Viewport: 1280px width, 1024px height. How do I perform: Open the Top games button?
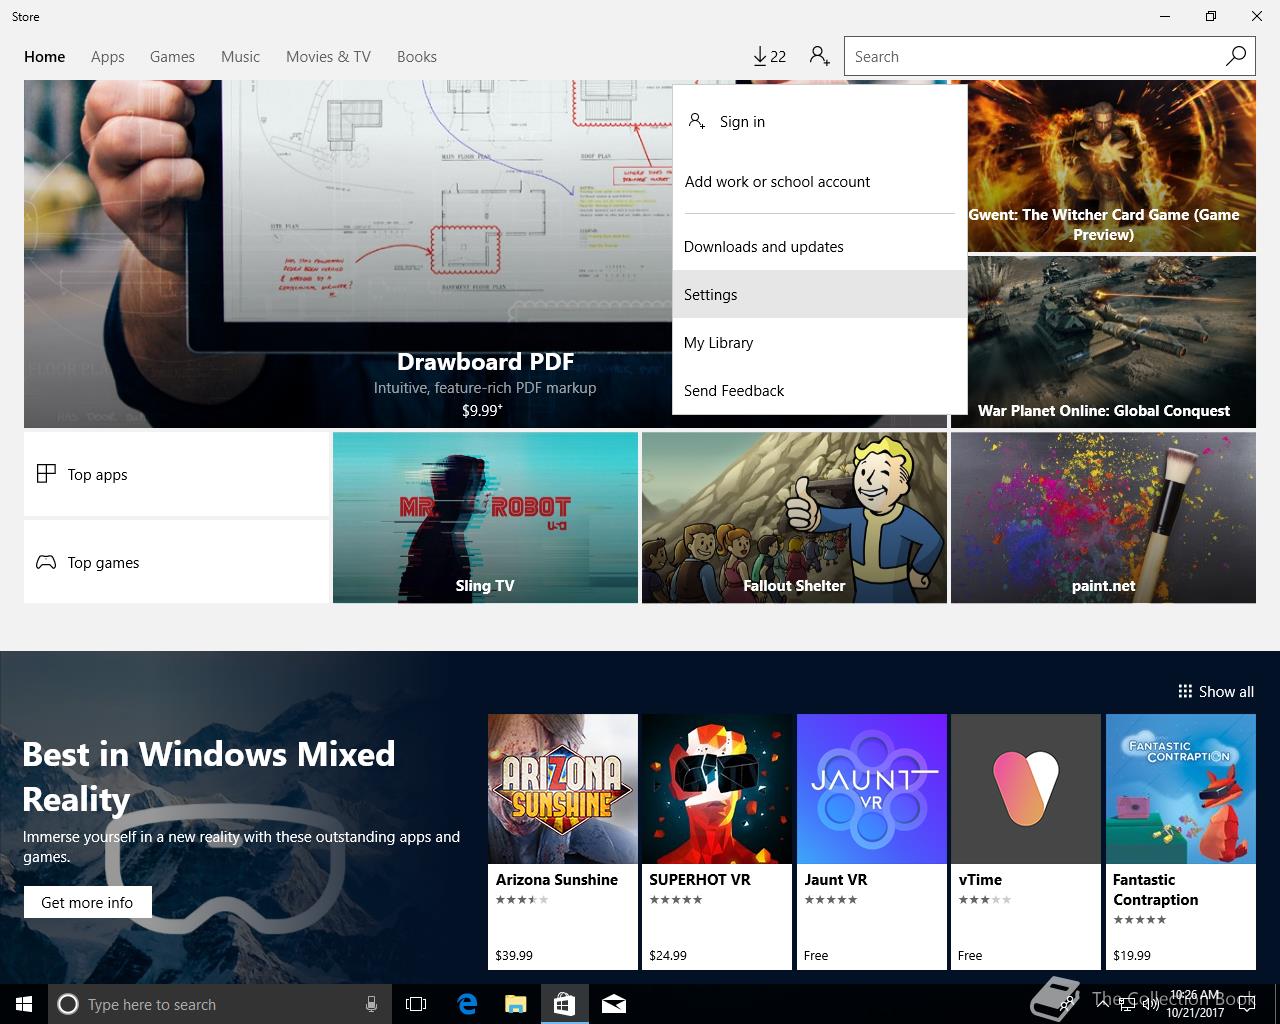click(x=176, y=562)
